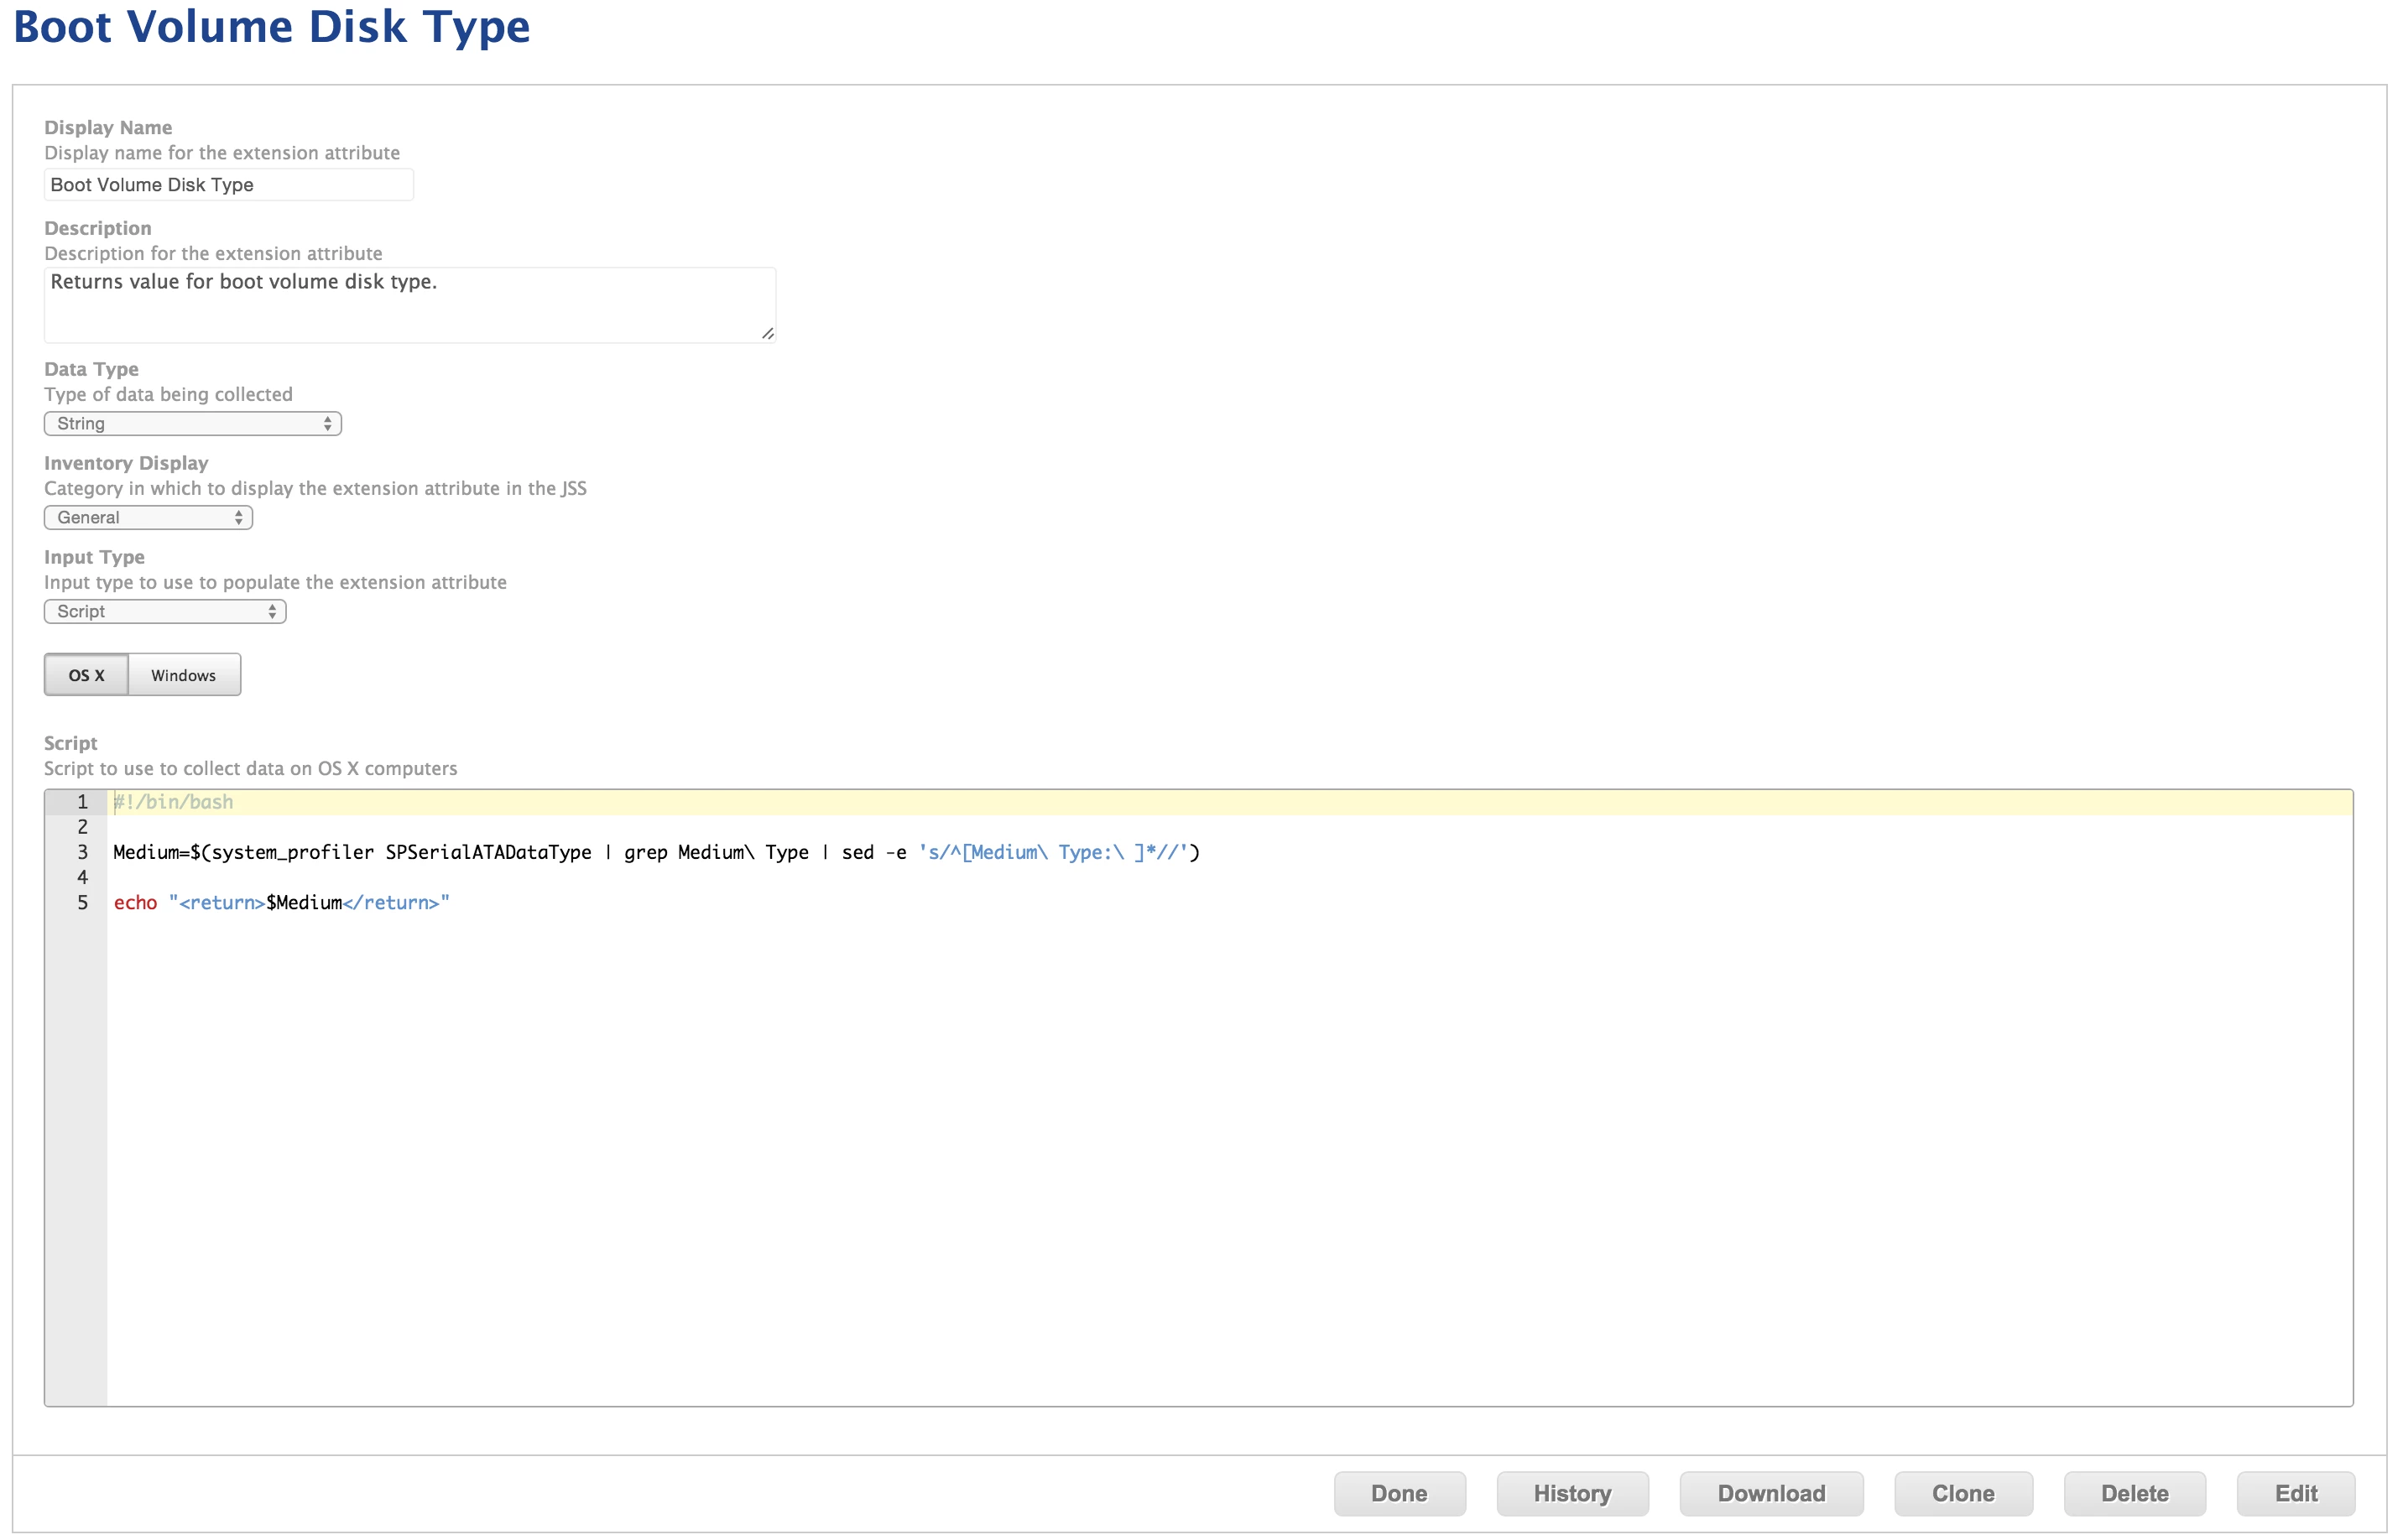Screen dimensions: 2403x1540
Task: Open the Inventory Display General dropdown
Action: point(148,518)
